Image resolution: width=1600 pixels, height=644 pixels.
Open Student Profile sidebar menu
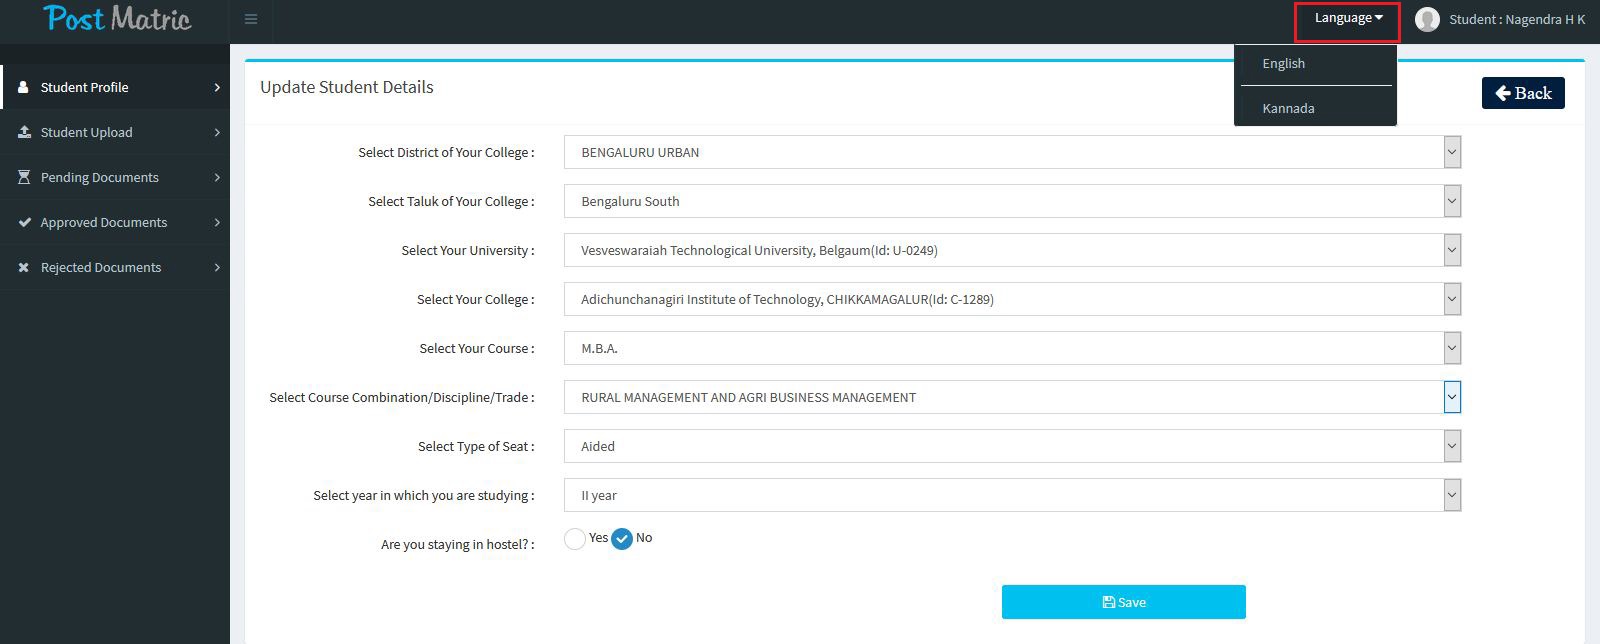[115, 87]
